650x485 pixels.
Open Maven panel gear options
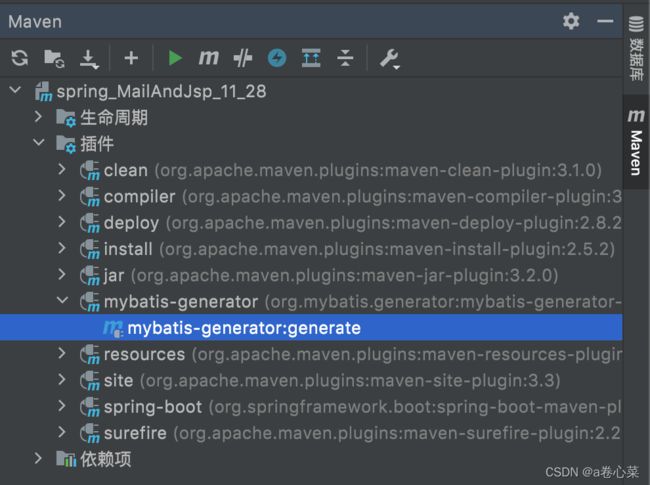coord(571,21)
